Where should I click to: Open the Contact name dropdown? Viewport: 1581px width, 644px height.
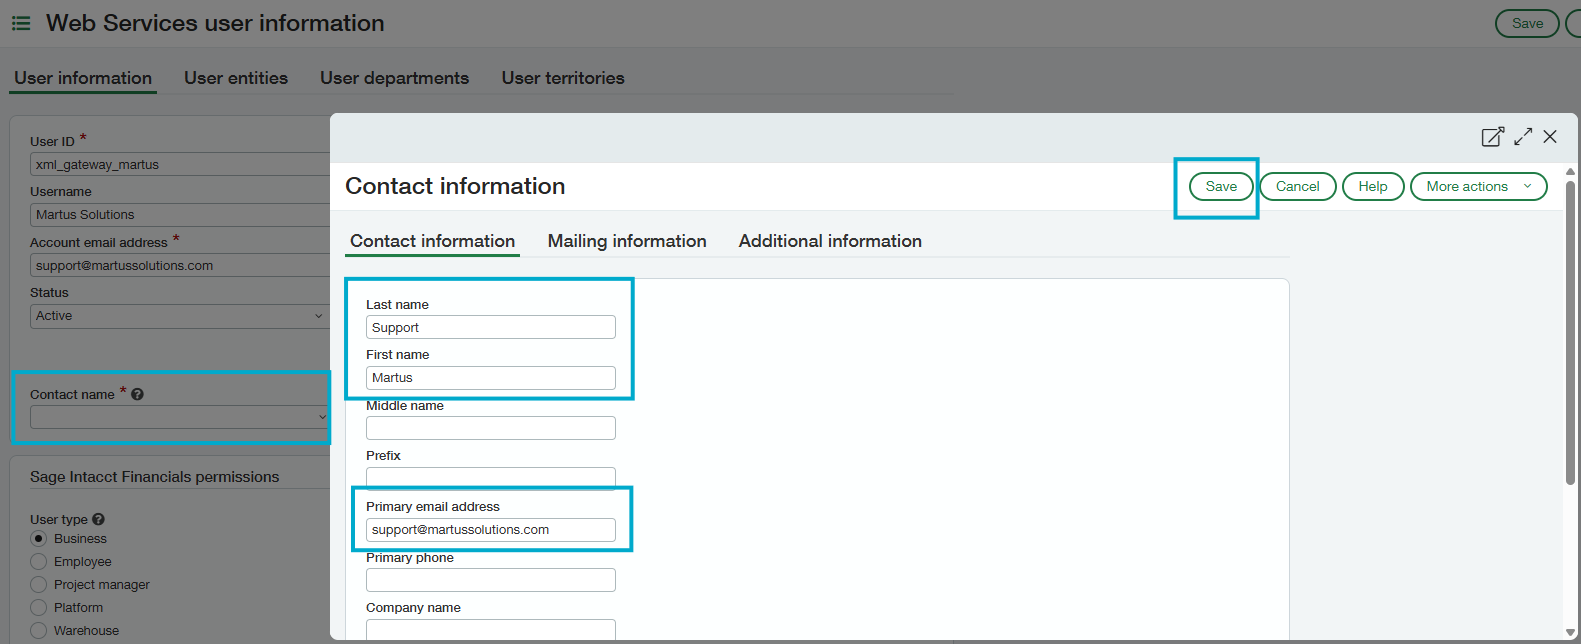point(180,417)
